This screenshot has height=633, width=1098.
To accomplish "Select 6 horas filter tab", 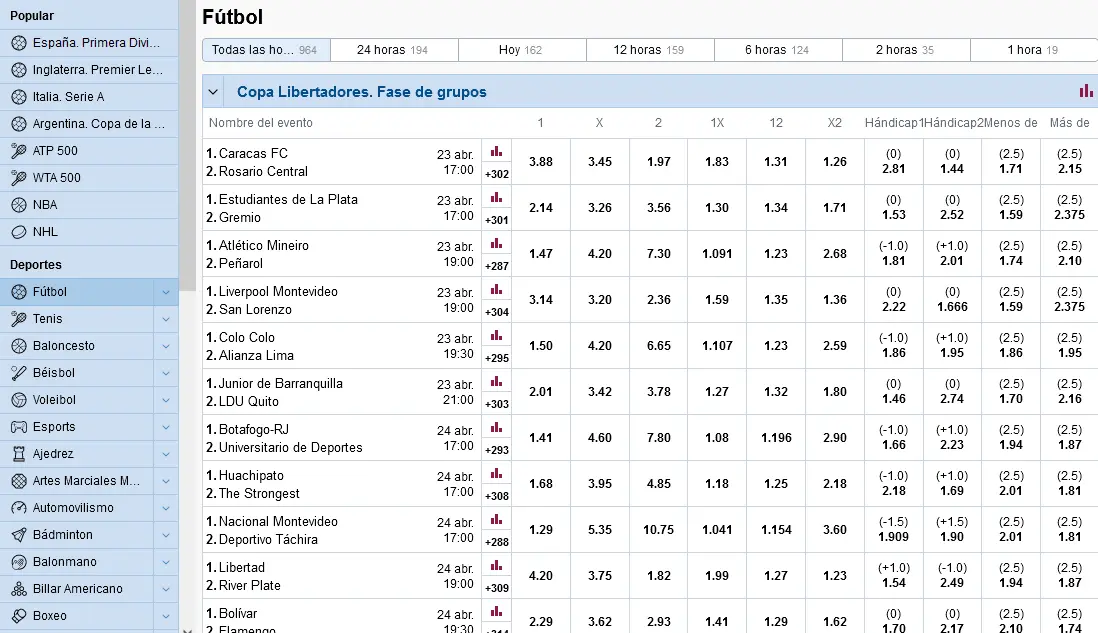I will tap(778, 50).
